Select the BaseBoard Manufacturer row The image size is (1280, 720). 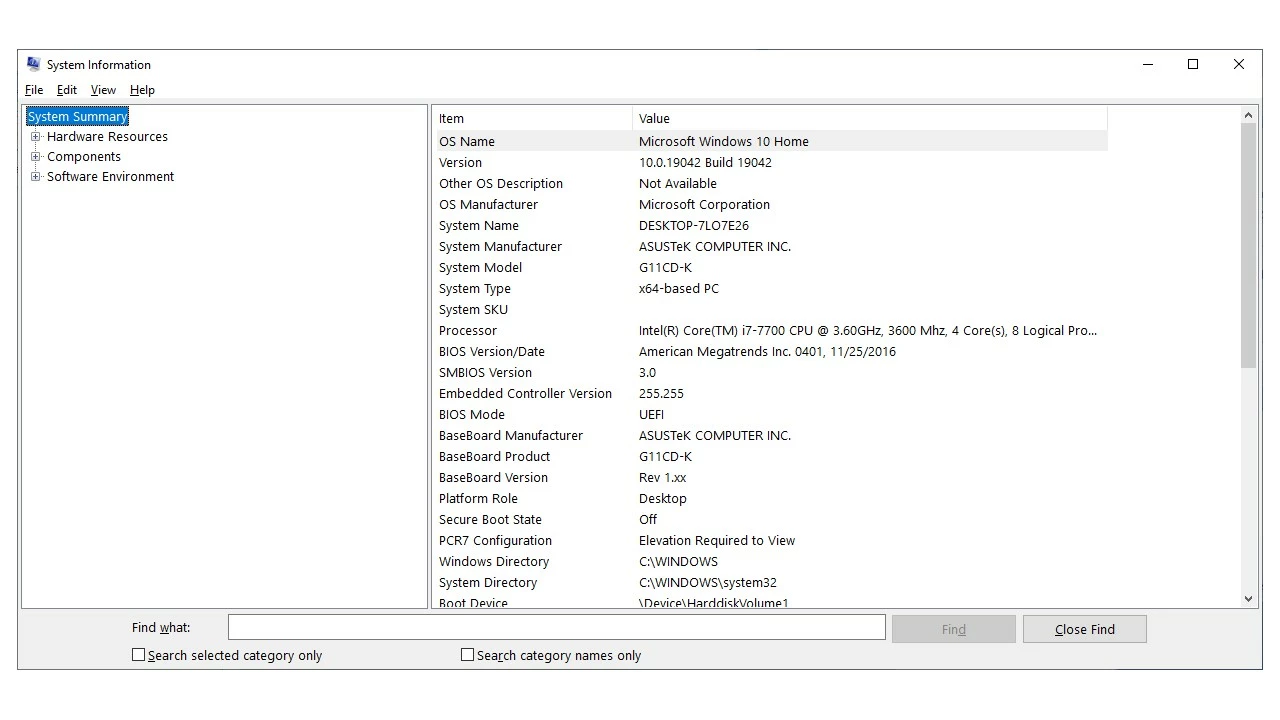tap(771, 435)
